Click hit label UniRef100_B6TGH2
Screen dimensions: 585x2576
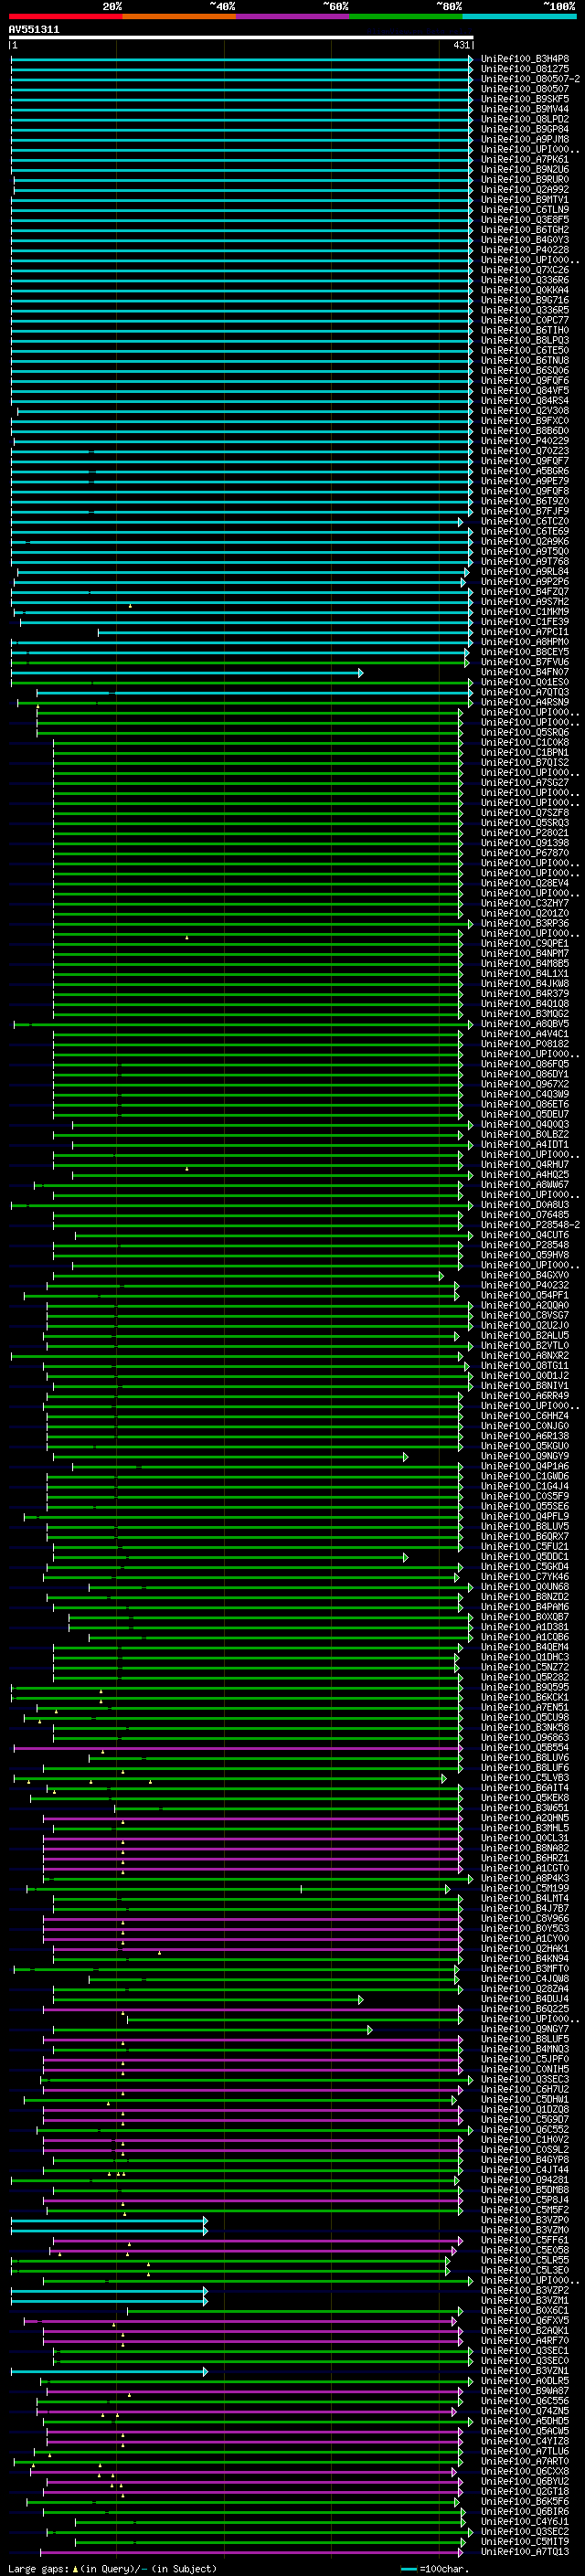point(525,230)
